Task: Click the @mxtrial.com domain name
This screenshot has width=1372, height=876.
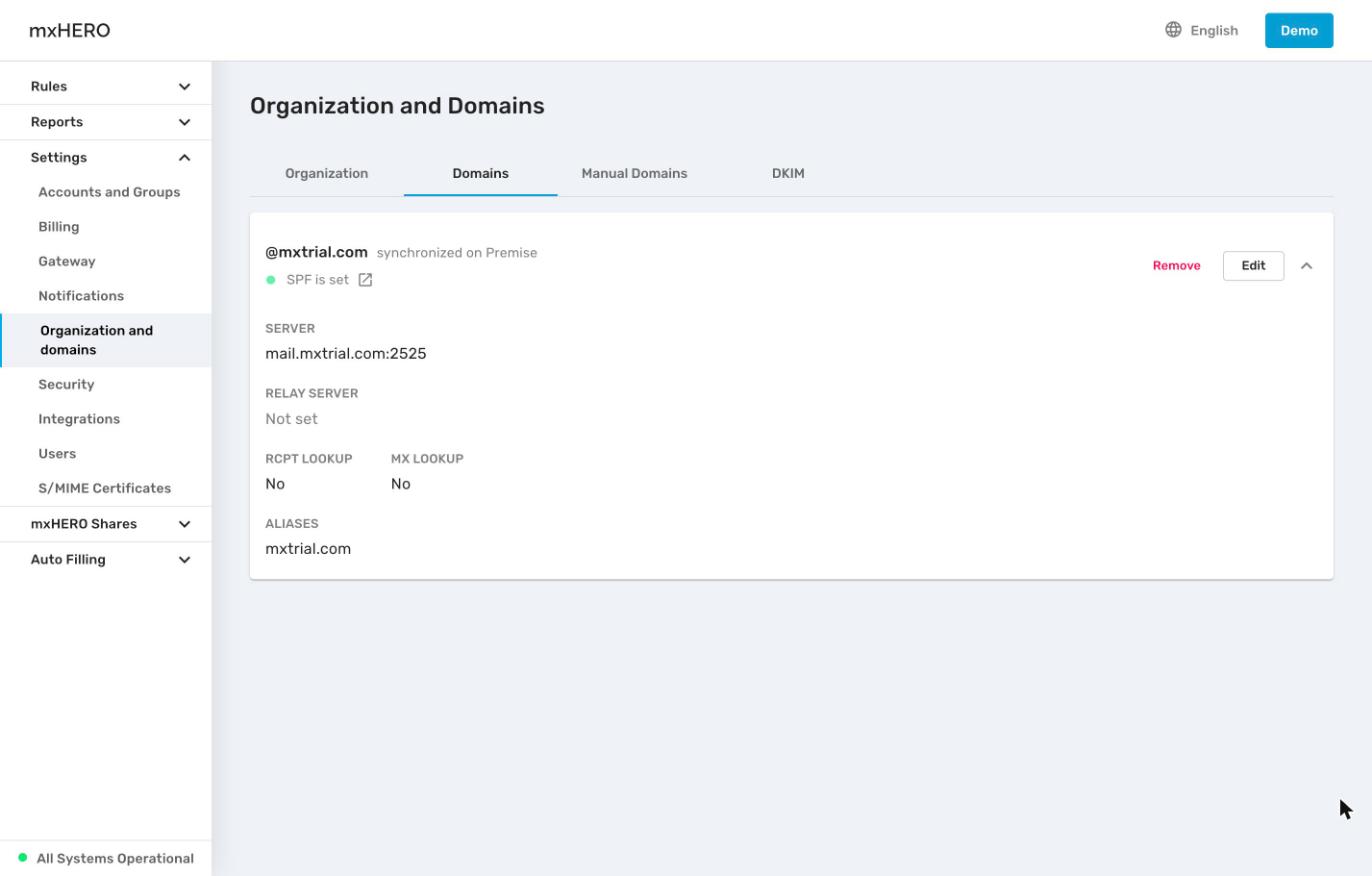Action: click(x=316, y=252)
